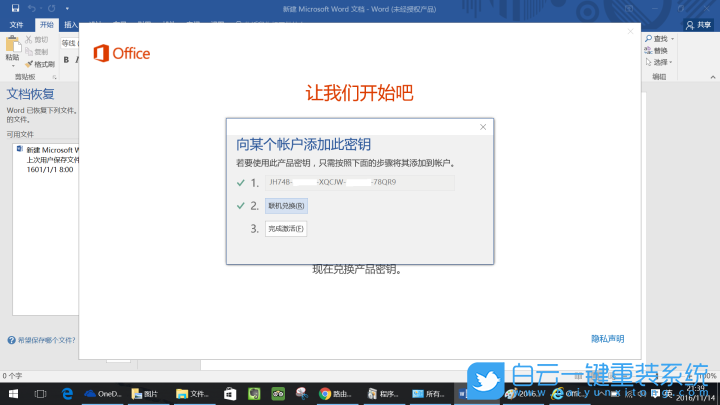Open the Windows Store taskbar icon
Screen dimensions: 720x405
230,394
